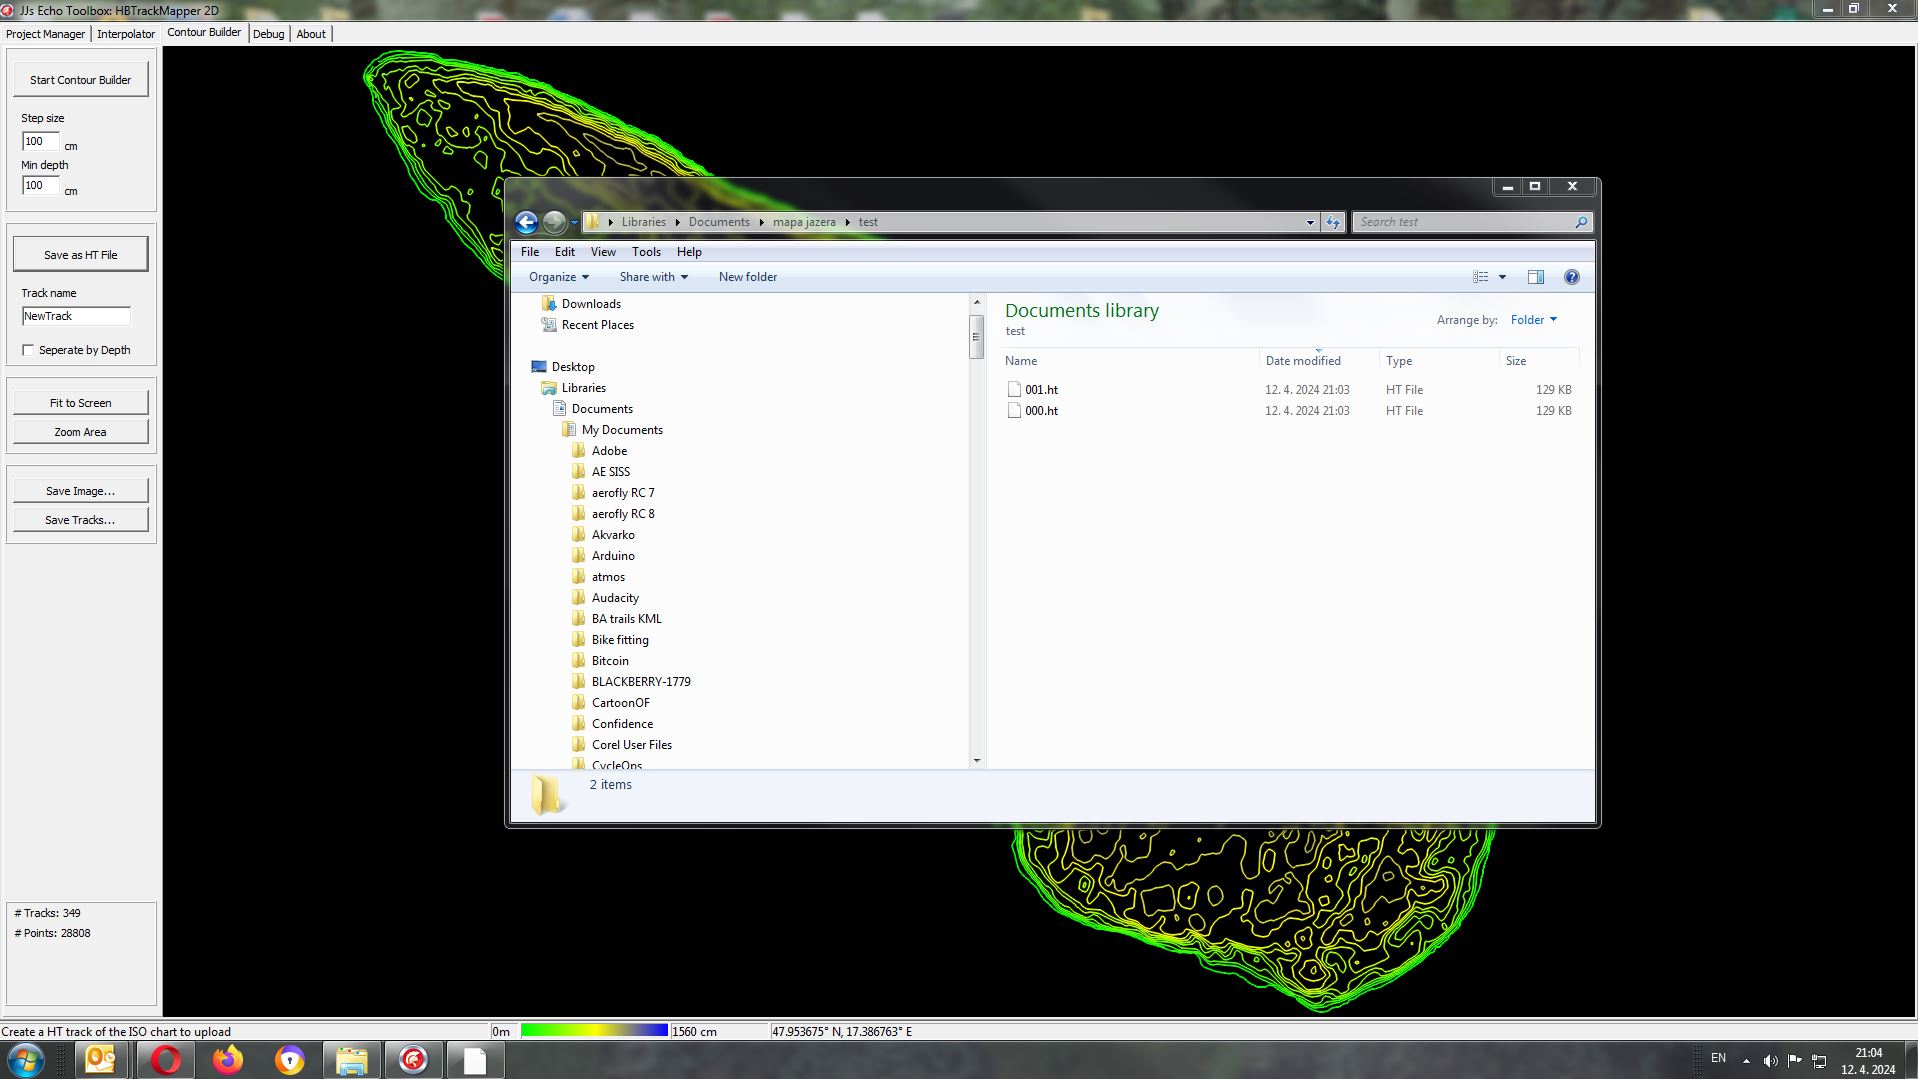
Task: Open Explorer help question mark icon
Action: (x=1571, y=277)
